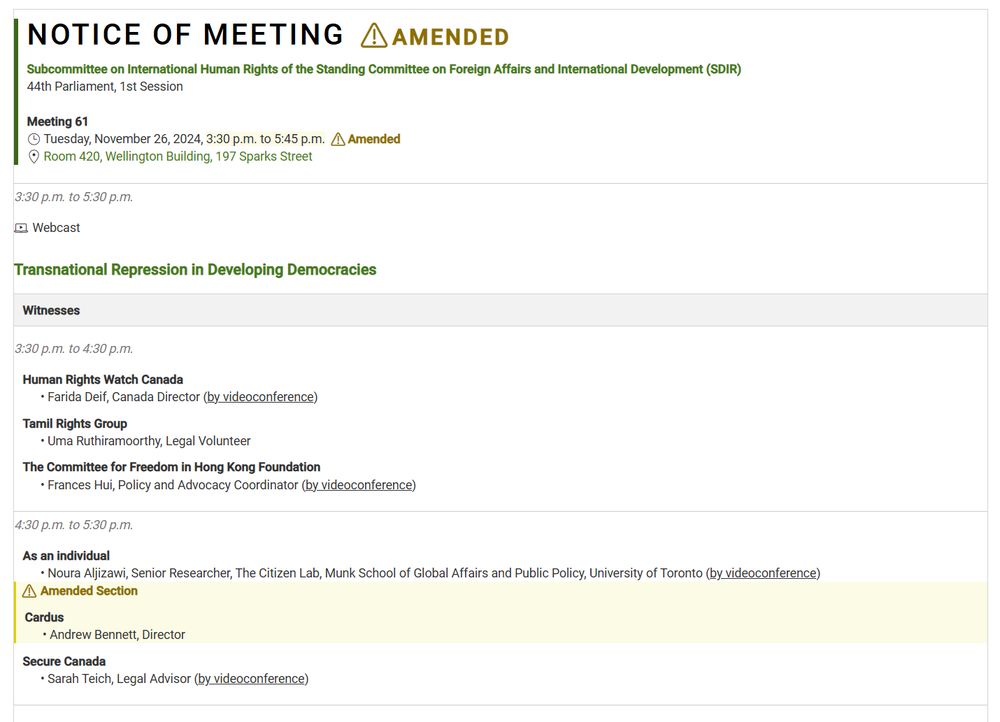Click Frances Hui's by videoconference link
1000x722 pixels.
point(358,485)
